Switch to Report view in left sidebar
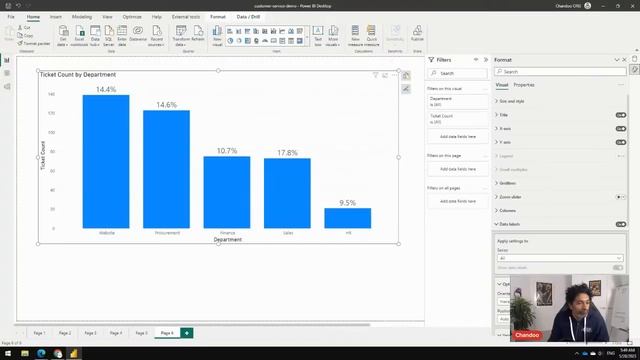This screenshot has width=640, height=360. coord(7,60)
